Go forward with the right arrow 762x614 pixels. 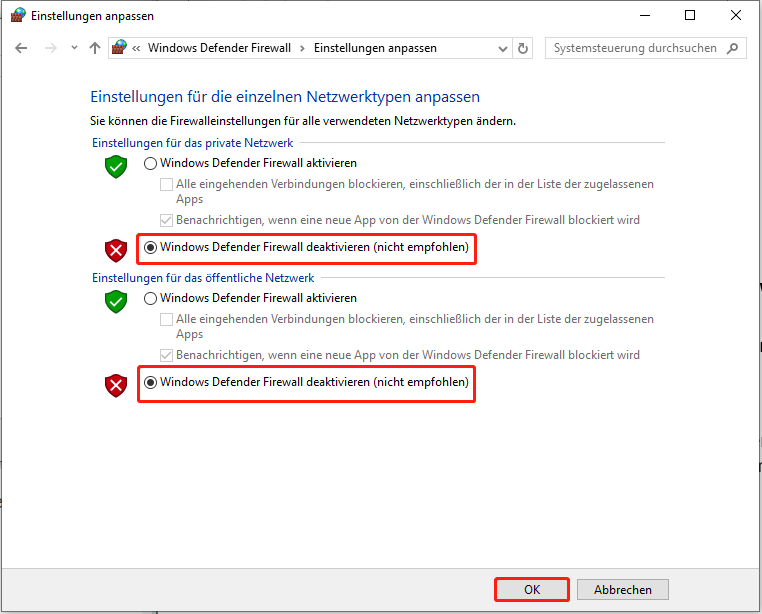[51, 48]
